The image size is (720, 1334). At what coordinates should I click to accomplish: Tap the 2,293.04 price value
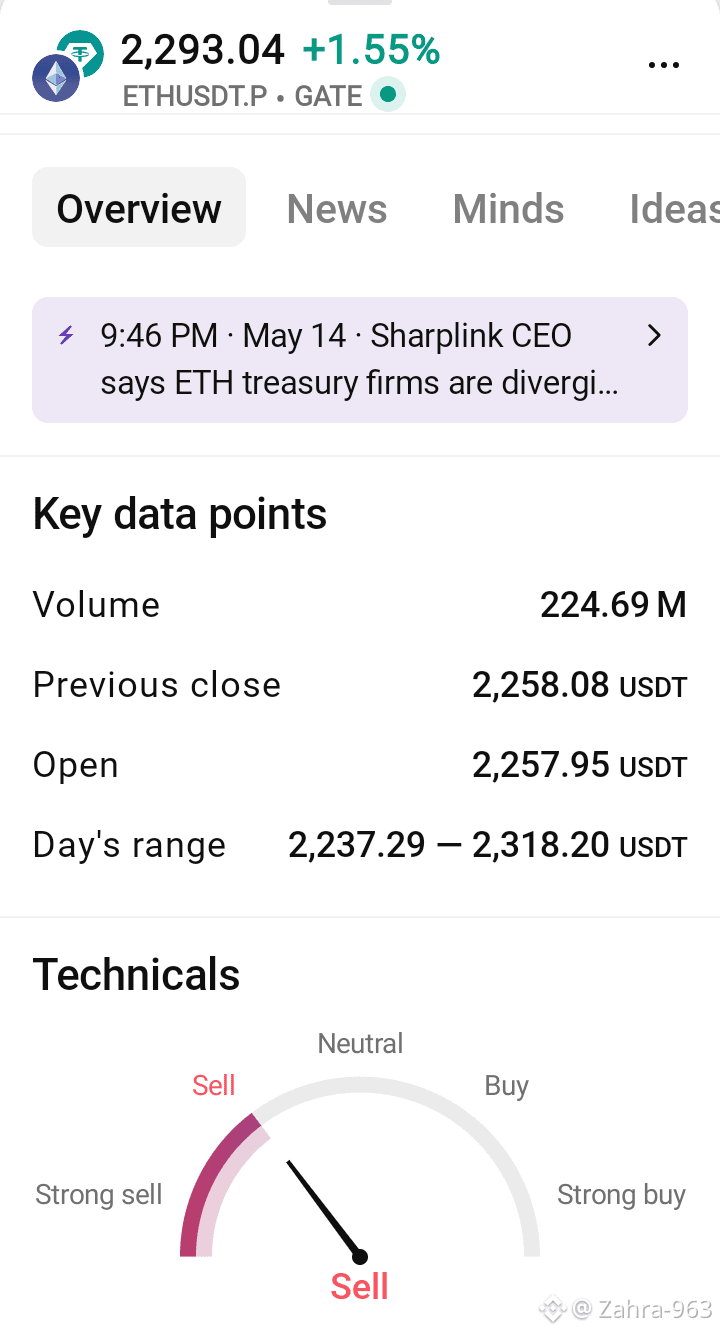[203, 50]
